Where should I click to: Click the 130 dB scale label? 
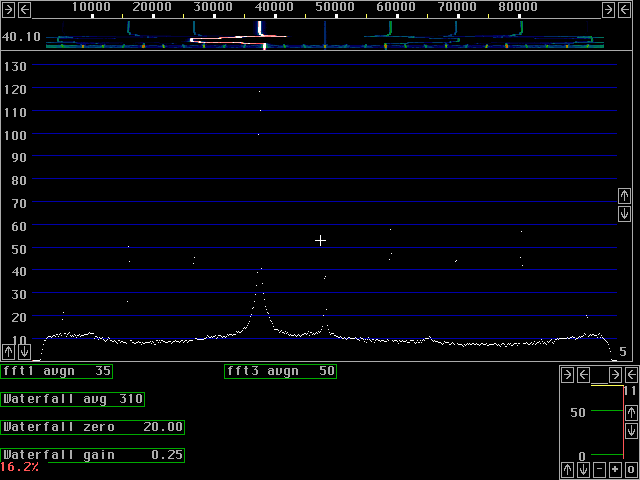tap(15, 67)
